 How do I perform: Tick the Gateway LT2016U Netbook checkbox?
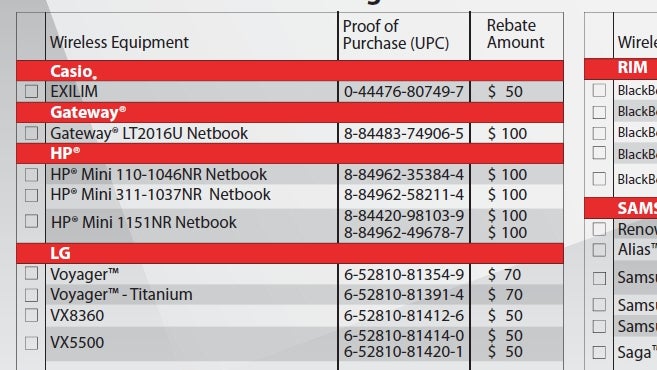[31, 133]
